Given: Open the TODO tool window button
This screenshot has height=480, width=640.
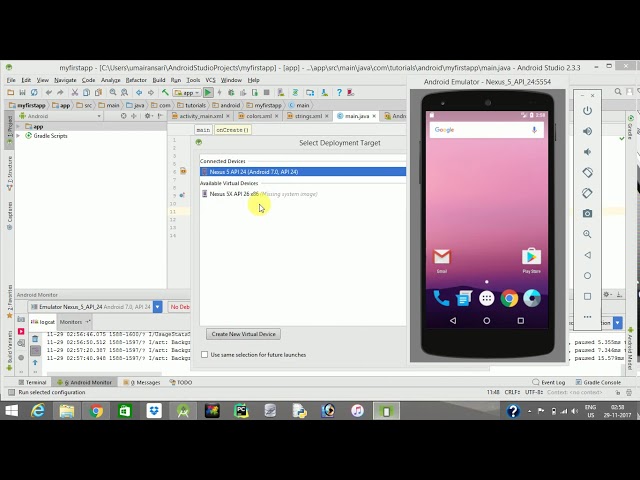Looking at the screenshot, I should tap(181, 382).
